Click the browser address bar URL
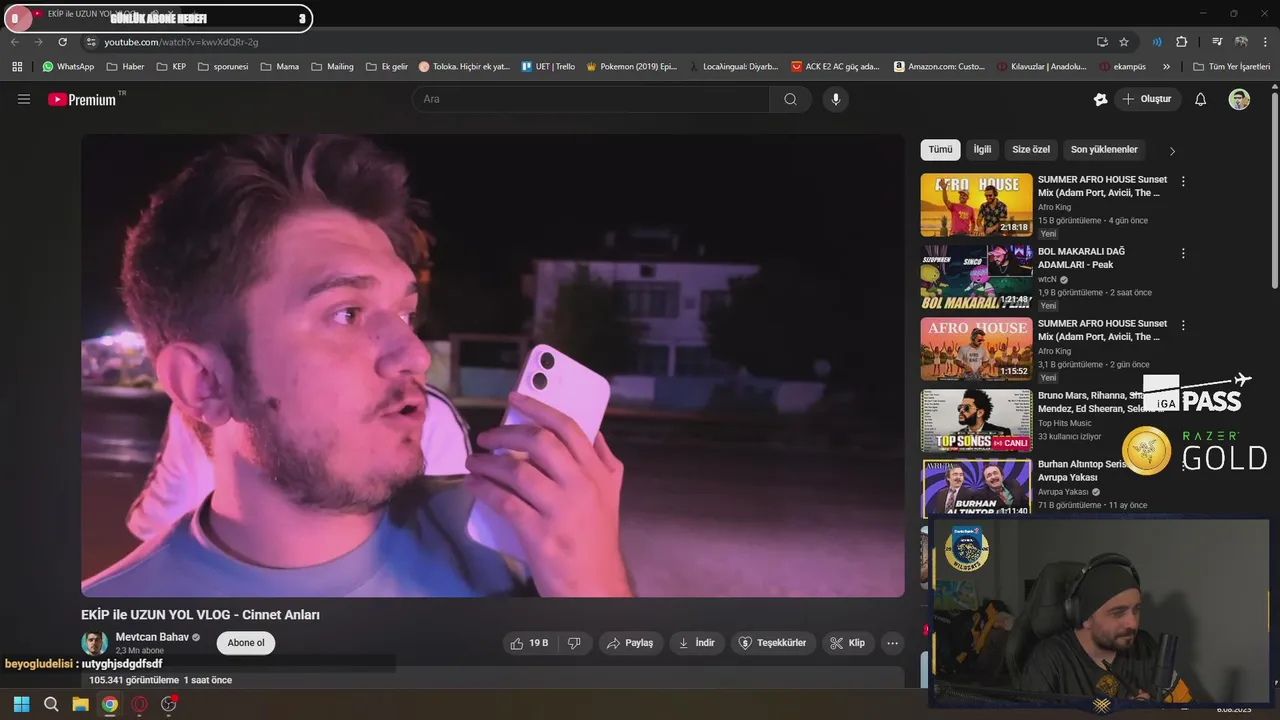 point(182,42)
